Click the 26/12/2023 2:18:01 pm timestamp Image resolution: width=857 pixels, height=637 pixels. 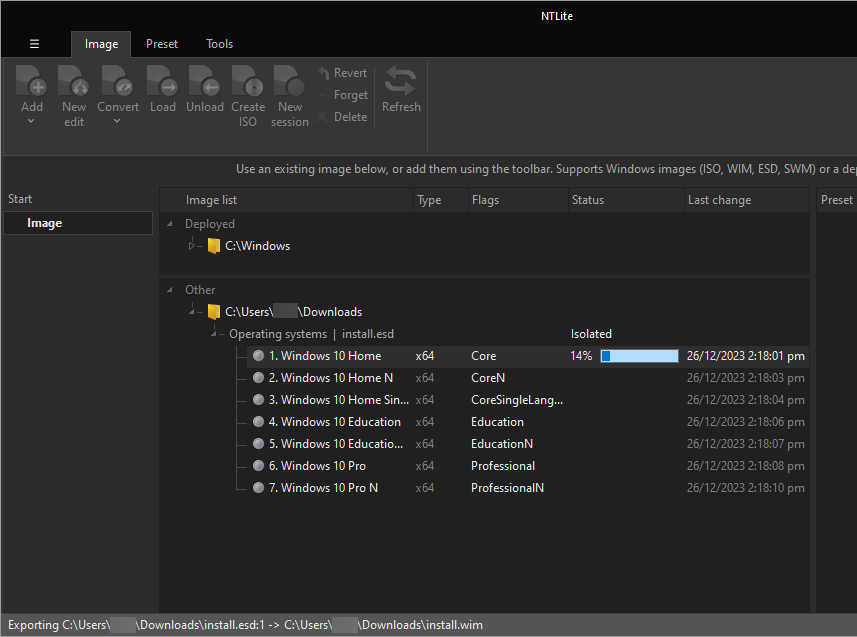coord(746,356)
